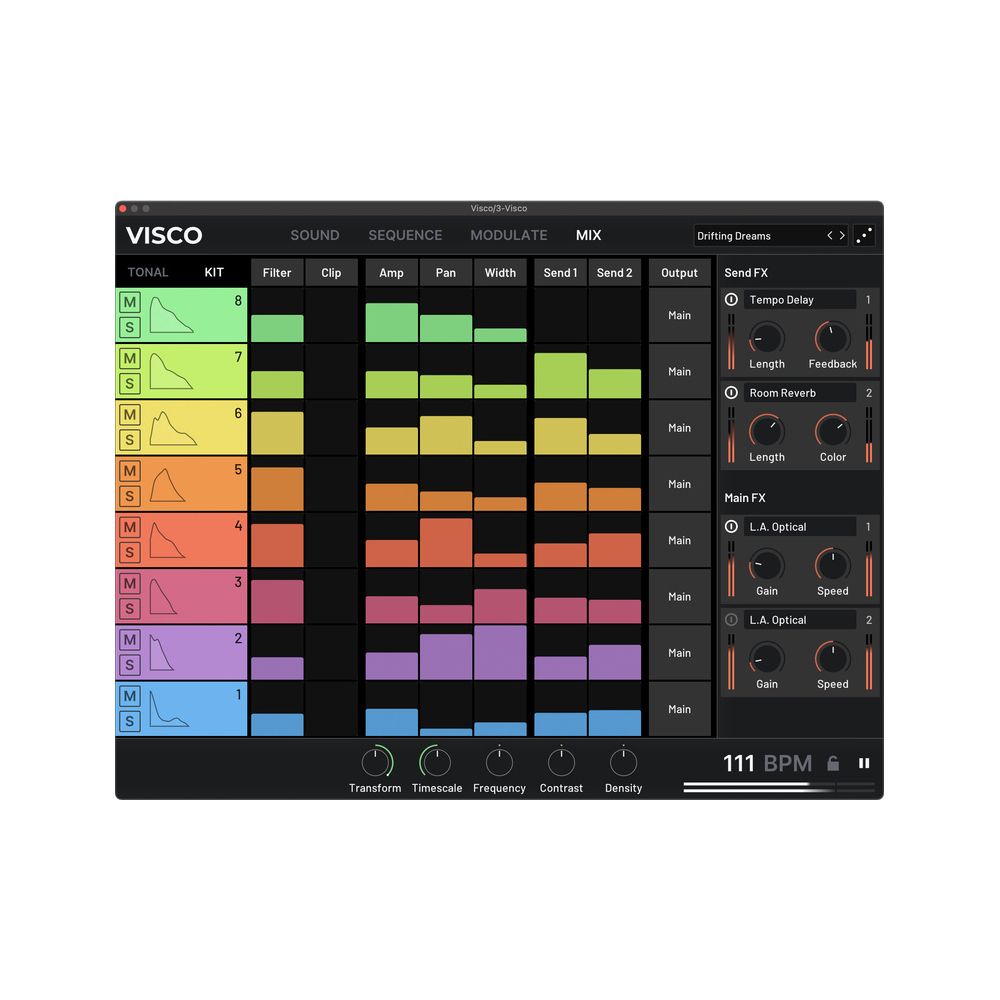
Task: Click the Transform knob
Action: click(375, 763)
